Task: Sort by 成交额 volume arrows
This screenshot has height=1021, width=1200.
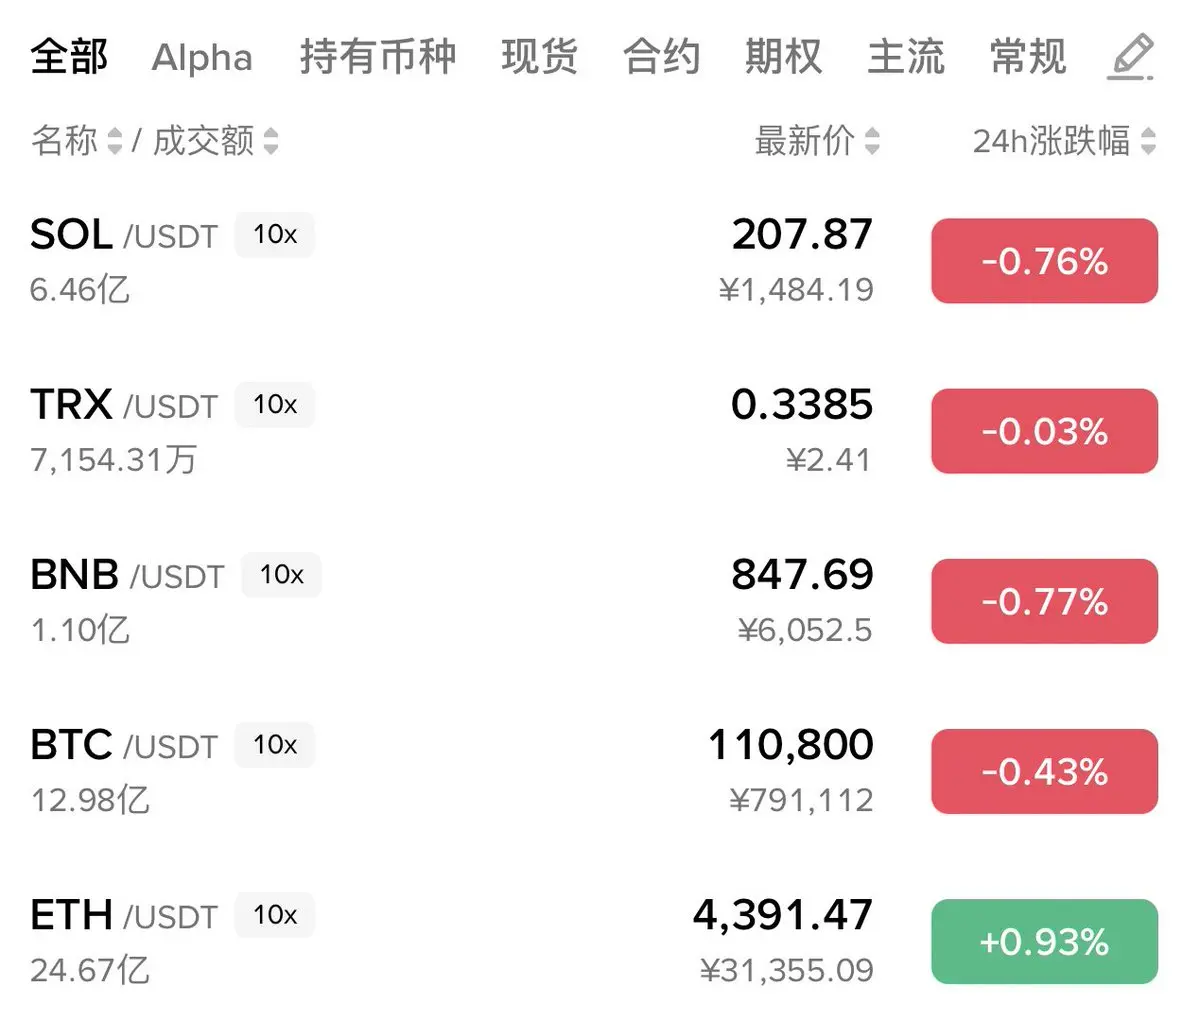Action: (271, 141)
